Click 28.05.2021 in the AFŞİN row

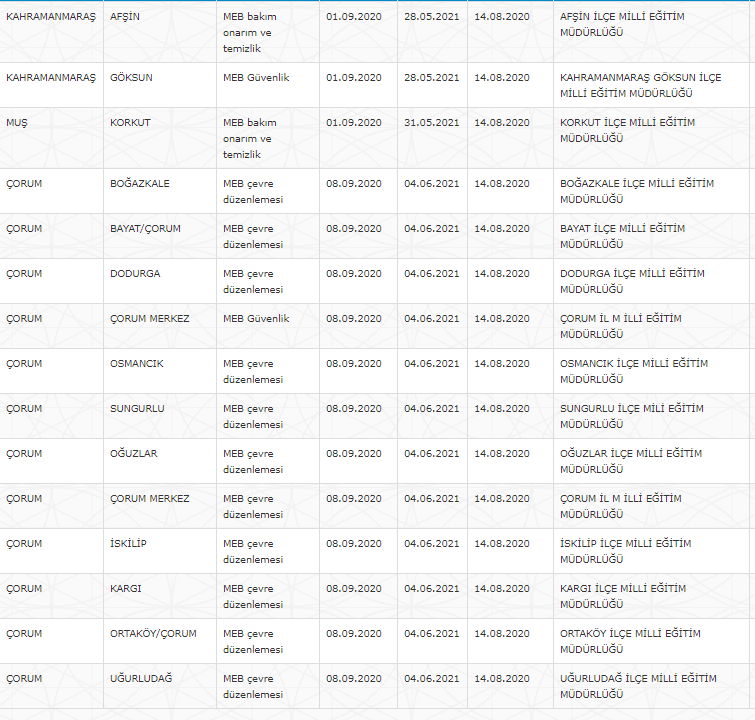click(x=431, y=17)
